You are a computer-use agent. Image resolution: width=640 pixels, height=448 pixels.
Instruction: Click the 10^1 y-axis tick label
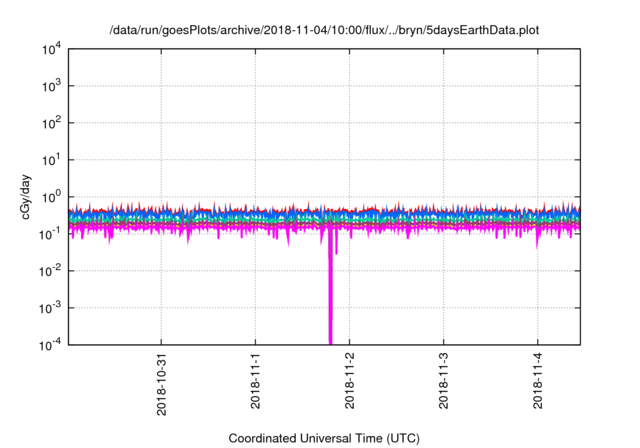[51, 160]
